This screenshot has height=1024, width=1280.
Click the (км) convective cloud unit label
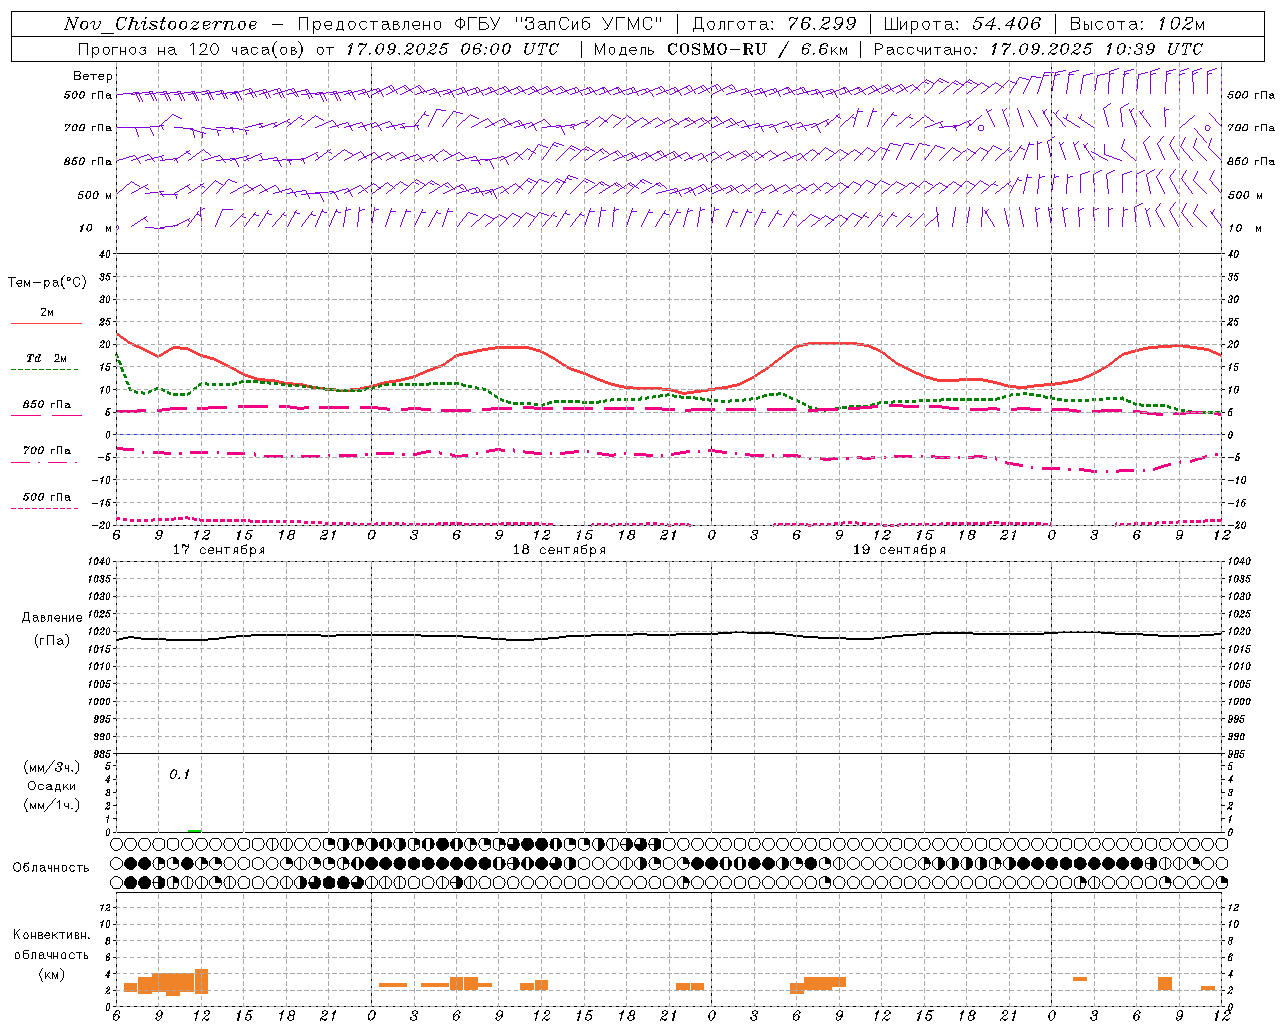point(51,974)
